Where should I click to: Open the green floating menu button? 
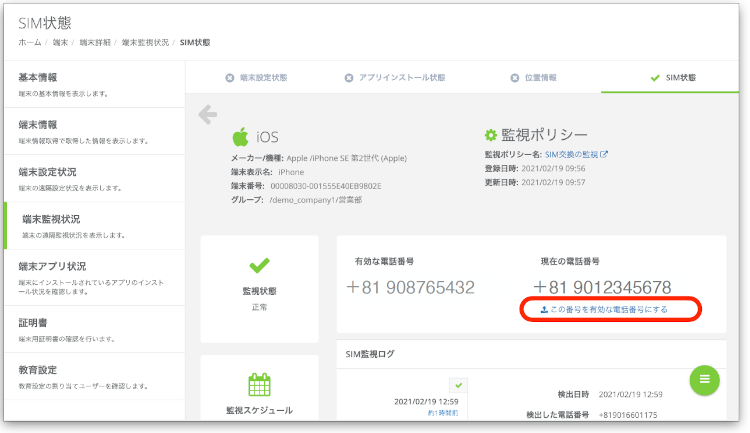pyautogui.click(x=704, y=380)
